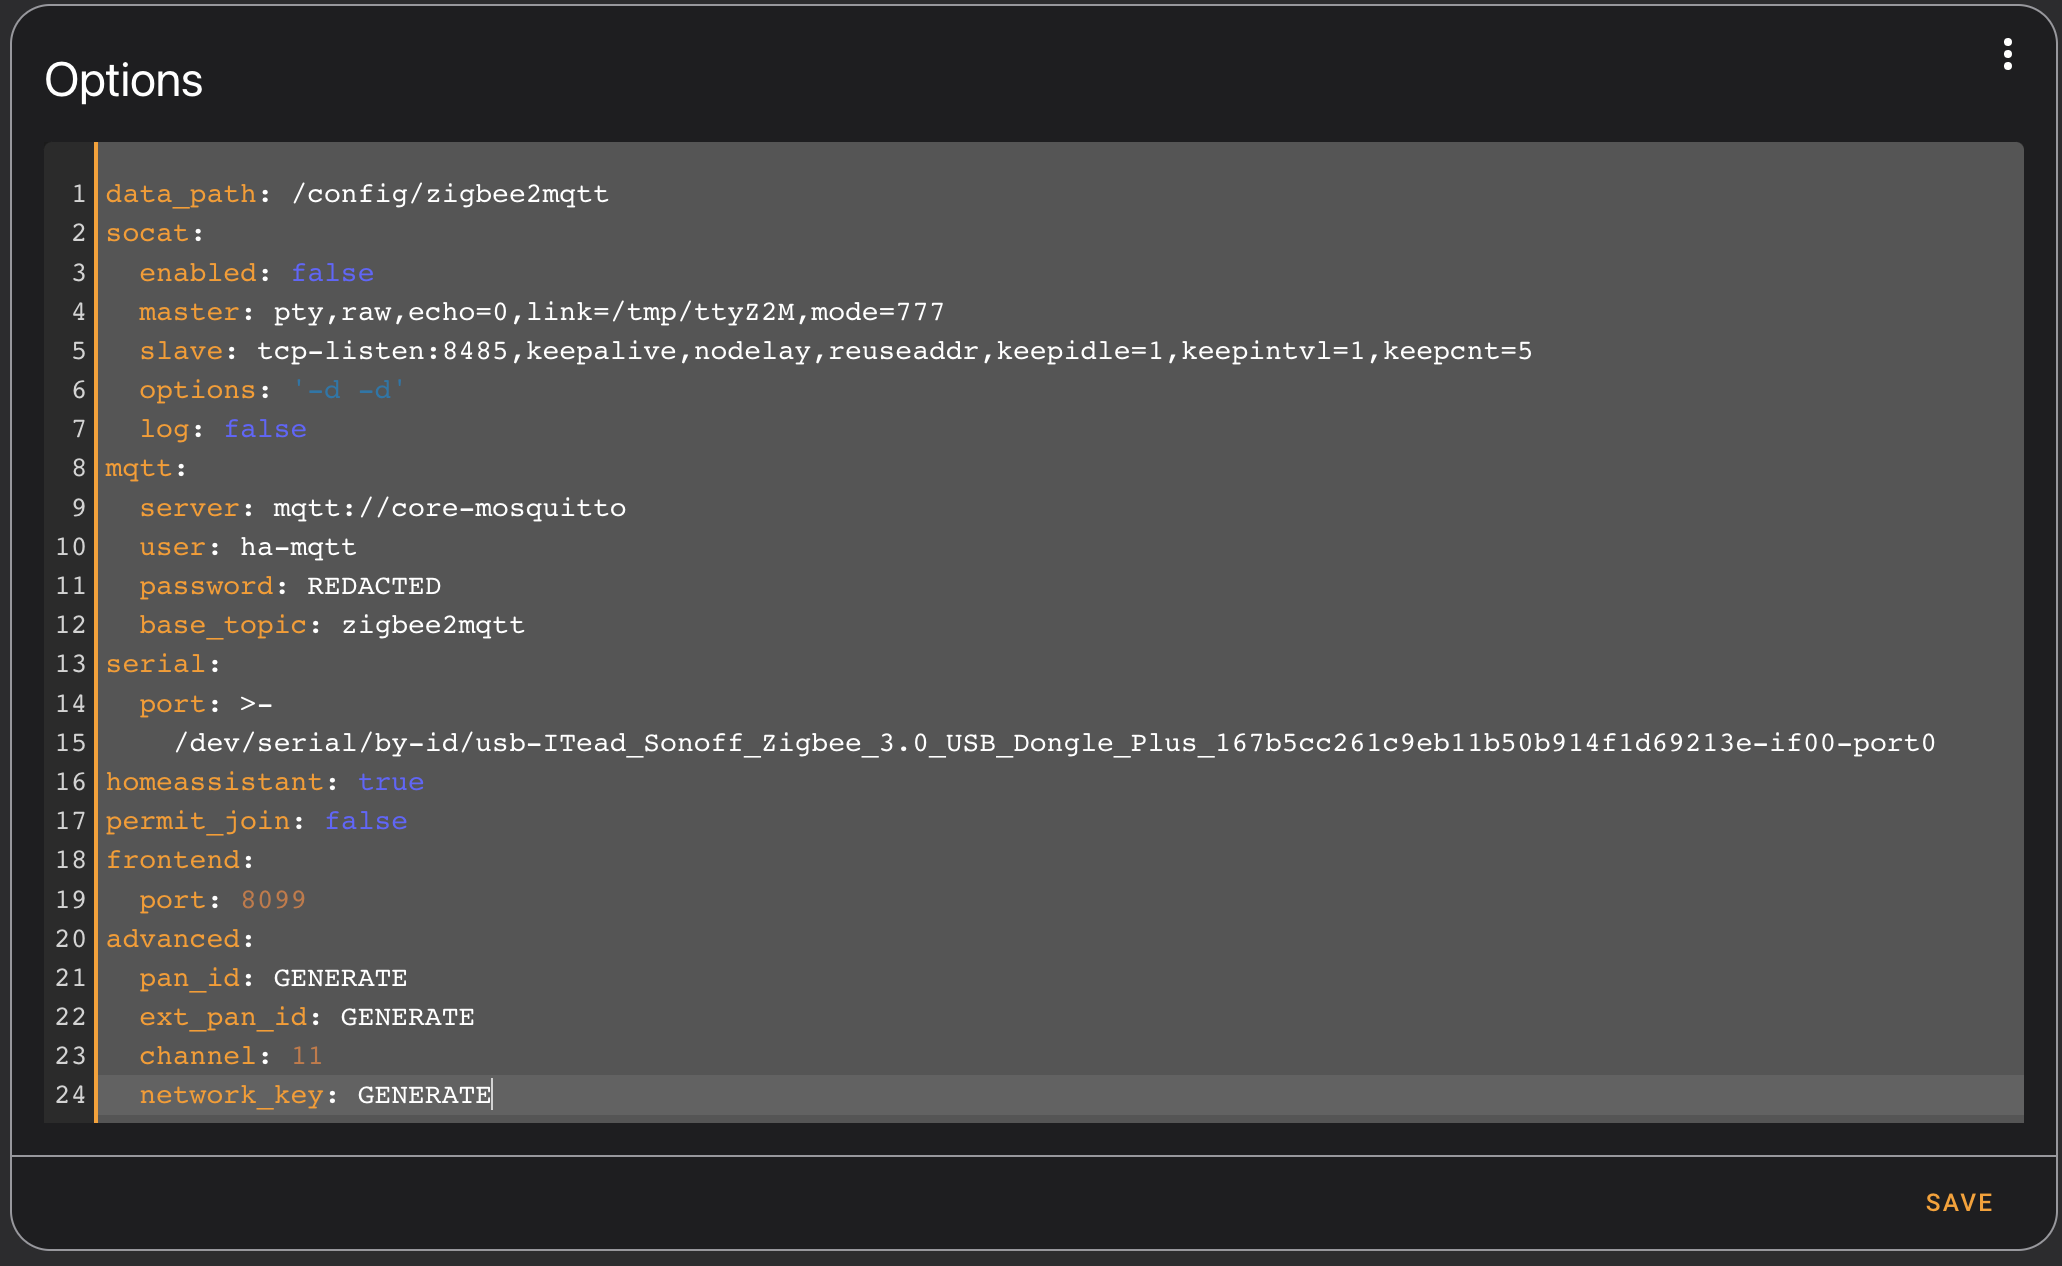Place cursor after network_key GENERATE
2062x1266 pixels.
click(x=492, y=1095)
